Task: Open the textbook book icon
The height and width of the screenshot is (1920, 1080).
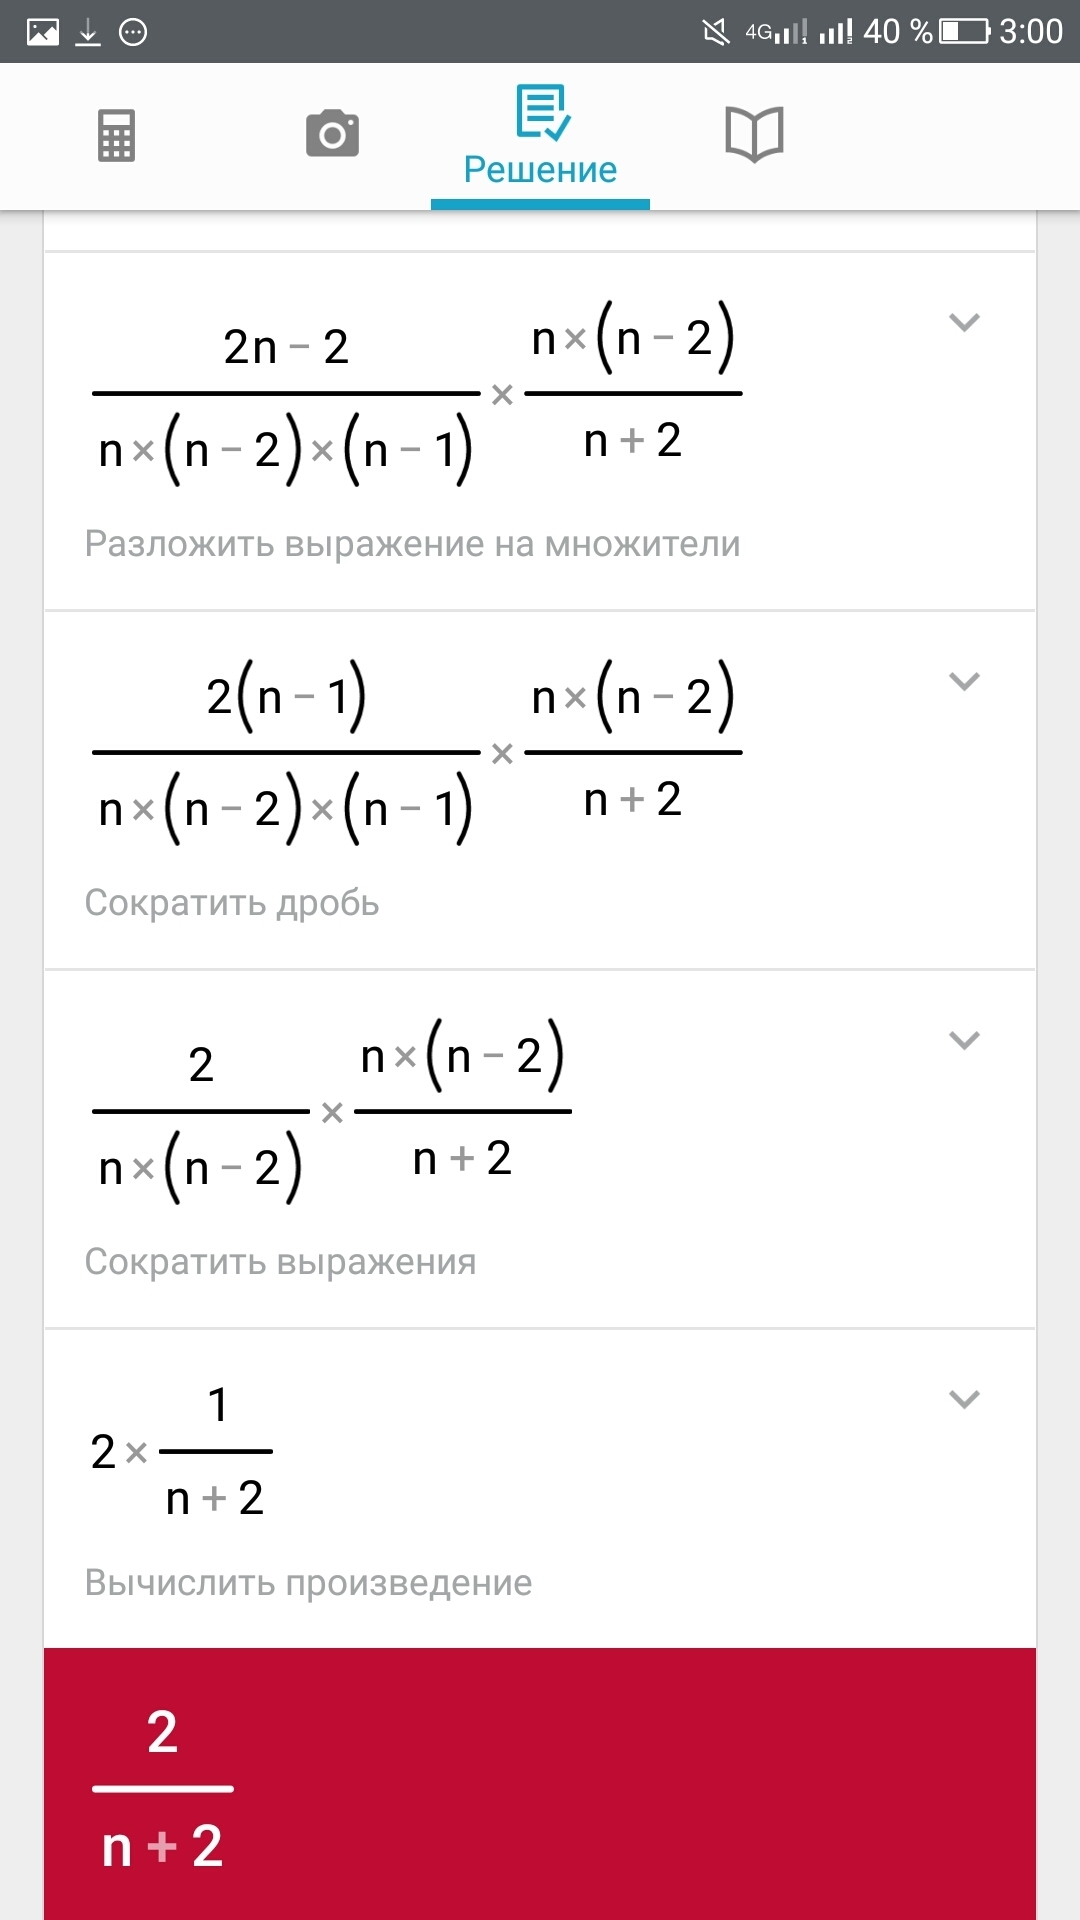Action: coord(754,135)
